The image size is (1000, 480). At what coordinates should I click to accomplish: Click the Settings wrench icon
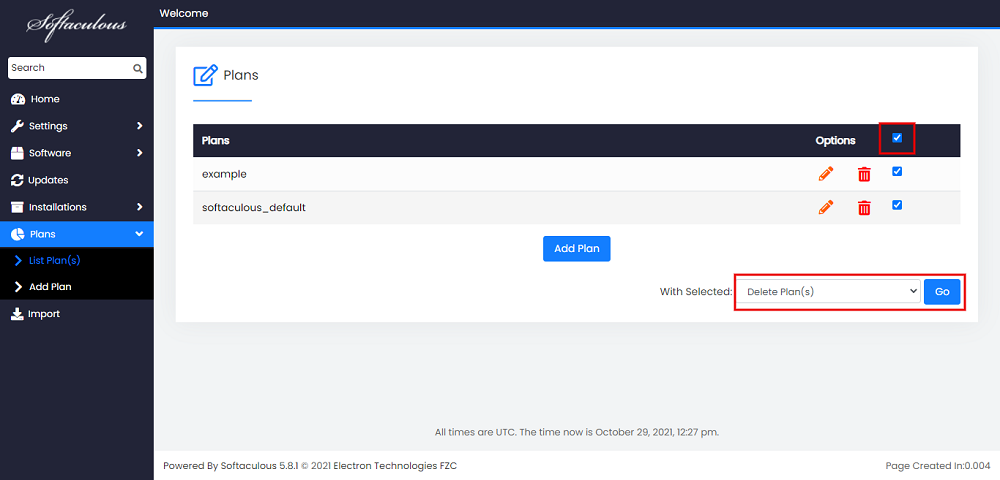tap(17, 126)
